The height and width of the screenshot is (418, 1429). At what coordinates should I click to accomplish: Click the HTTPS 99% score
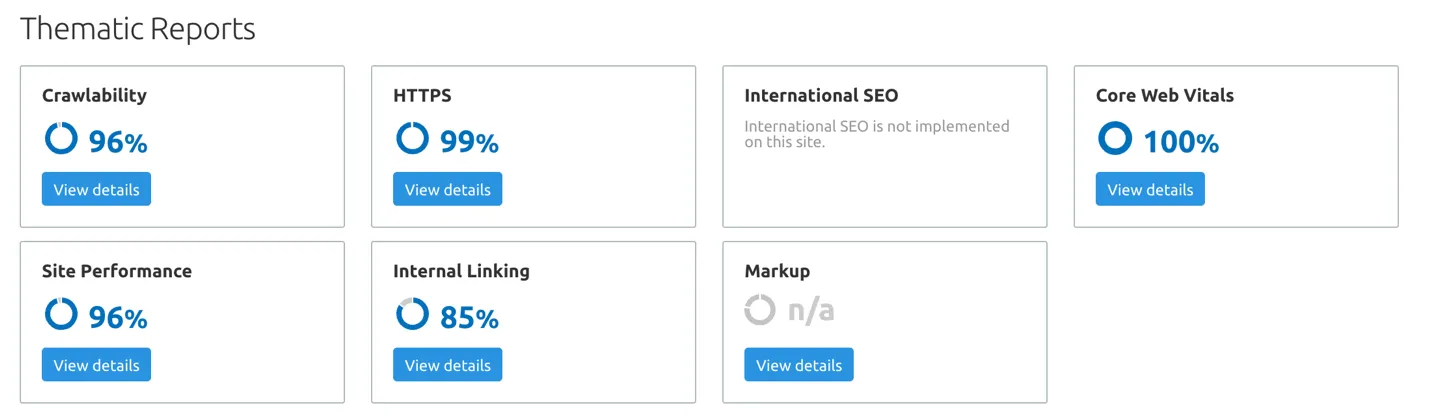click(x=469, y=143)
